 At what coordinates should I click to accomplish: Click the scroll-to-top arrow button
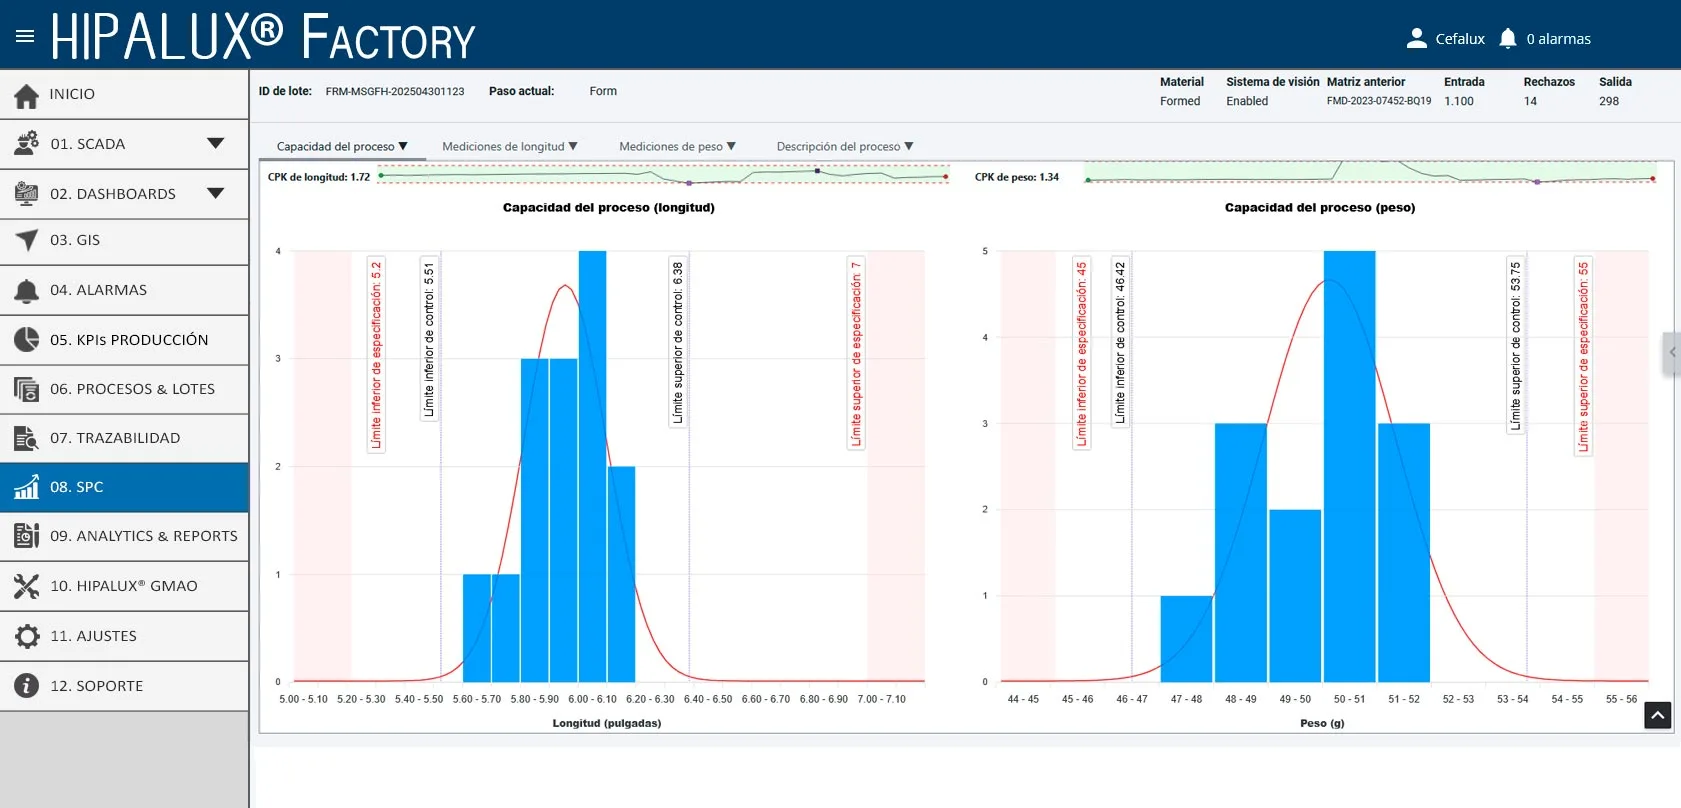click(1657, 715)
